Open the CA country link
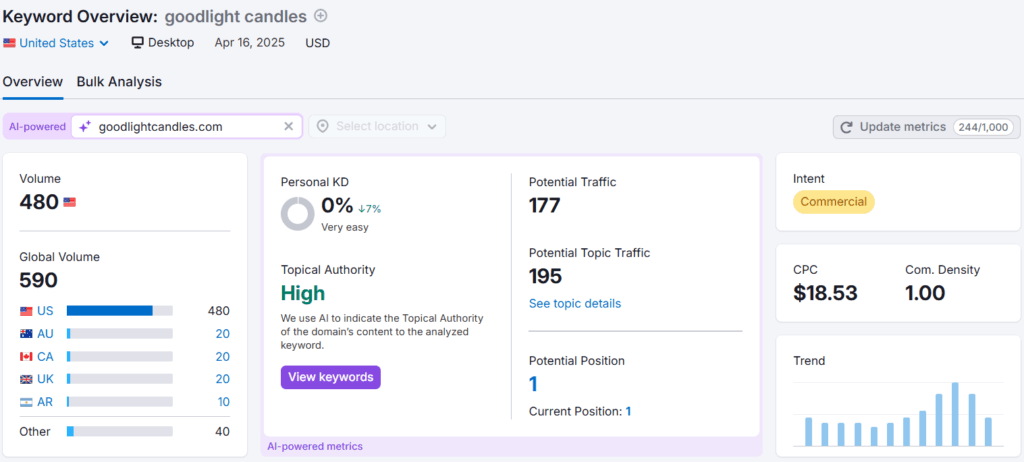 pyautogui.click(x=45, y=357)
